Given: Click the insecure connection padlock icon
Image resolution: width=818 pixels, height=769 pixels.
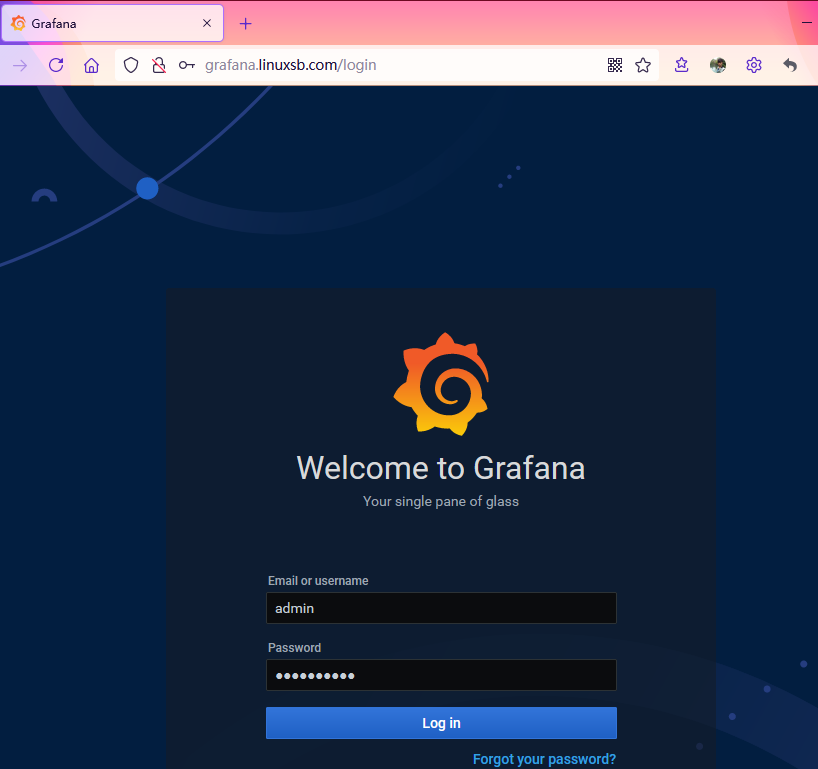Looking at the screenshot, I should 158,65.
